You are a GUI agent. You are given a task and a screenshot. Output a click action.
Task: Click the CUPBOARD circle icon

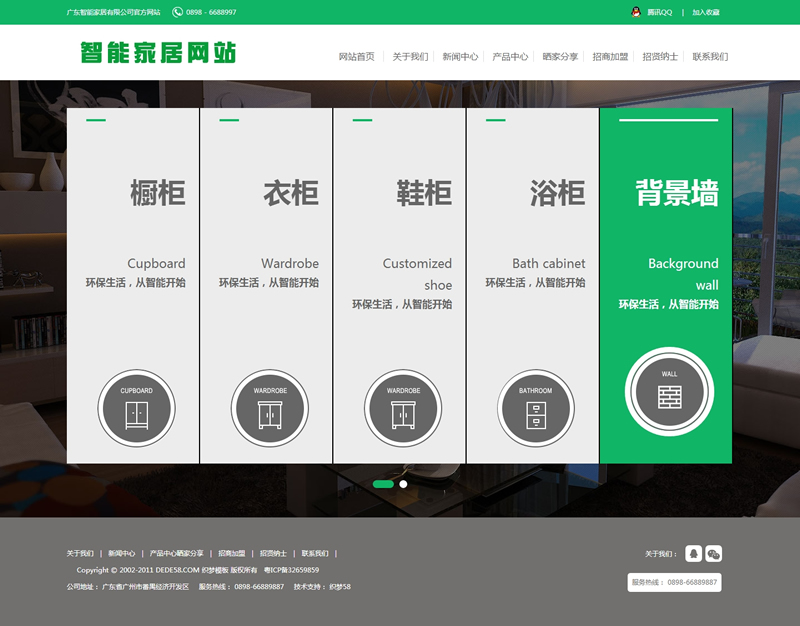coord(136,408)
